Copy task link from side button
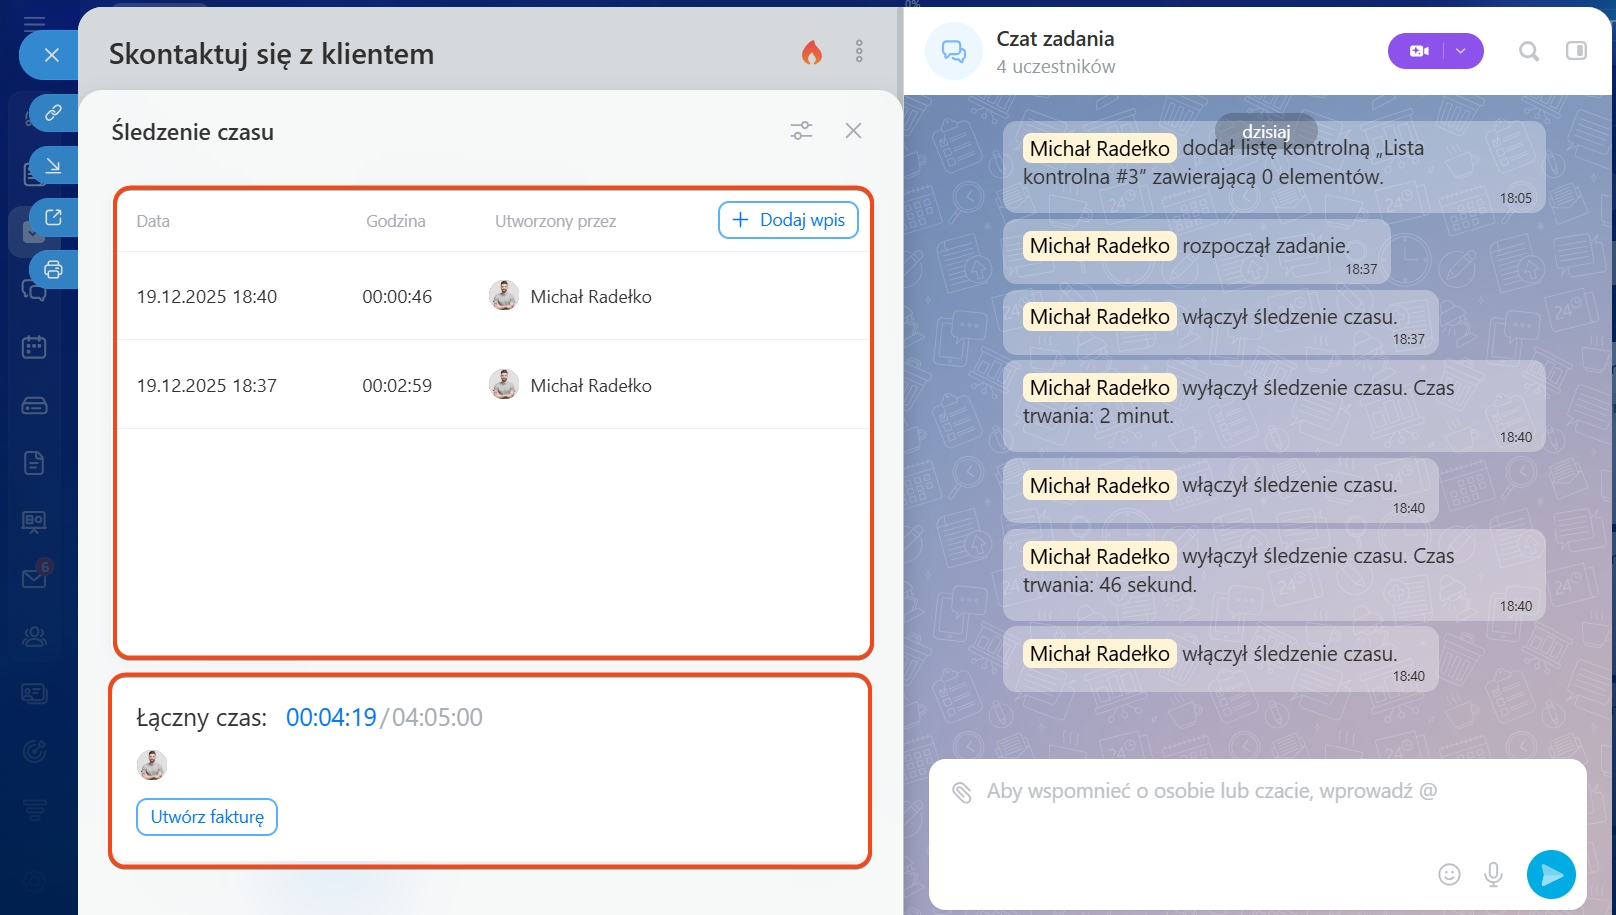The height and width of the screenshot is (915, 1616). (x=53, y=113)
